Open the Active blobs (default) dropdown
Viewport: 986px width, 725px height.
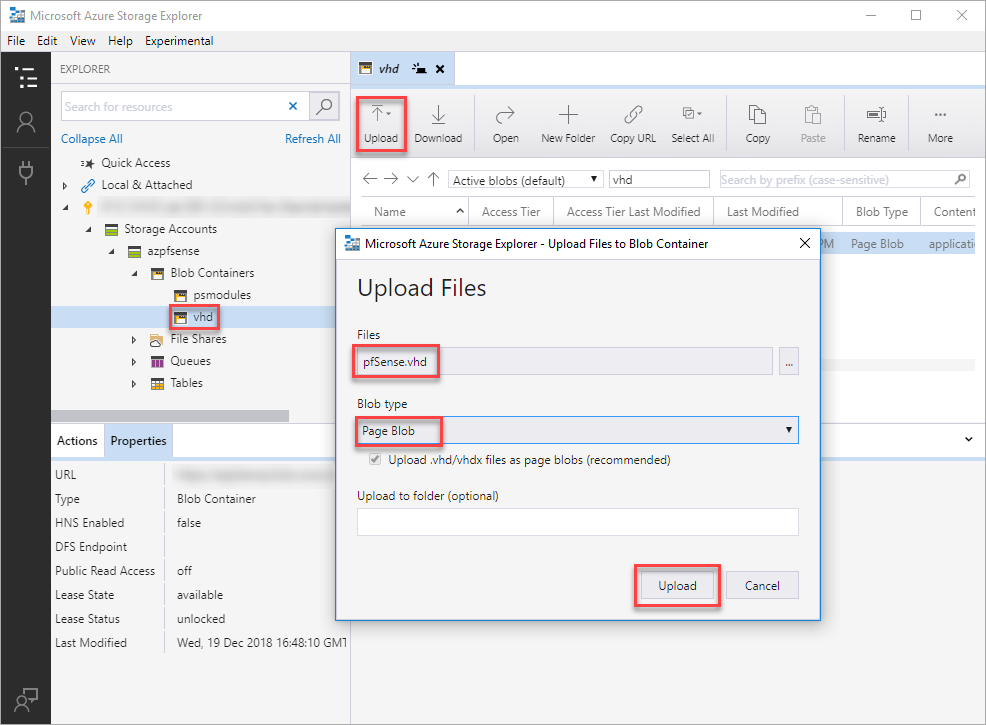point(526,180)
